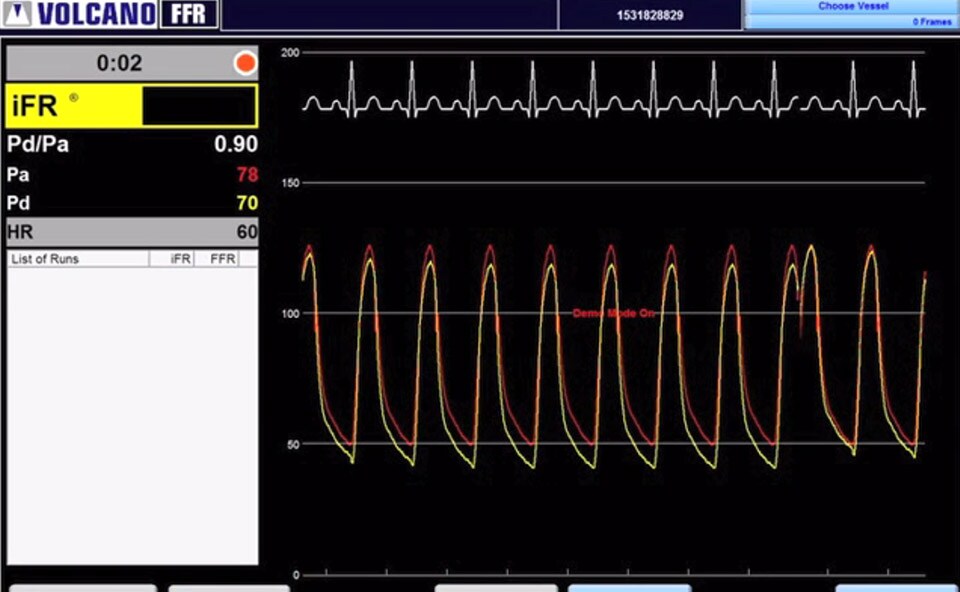
Task: Click the Pd/Pa ratio showing 0.90
Action: point(237,144)
